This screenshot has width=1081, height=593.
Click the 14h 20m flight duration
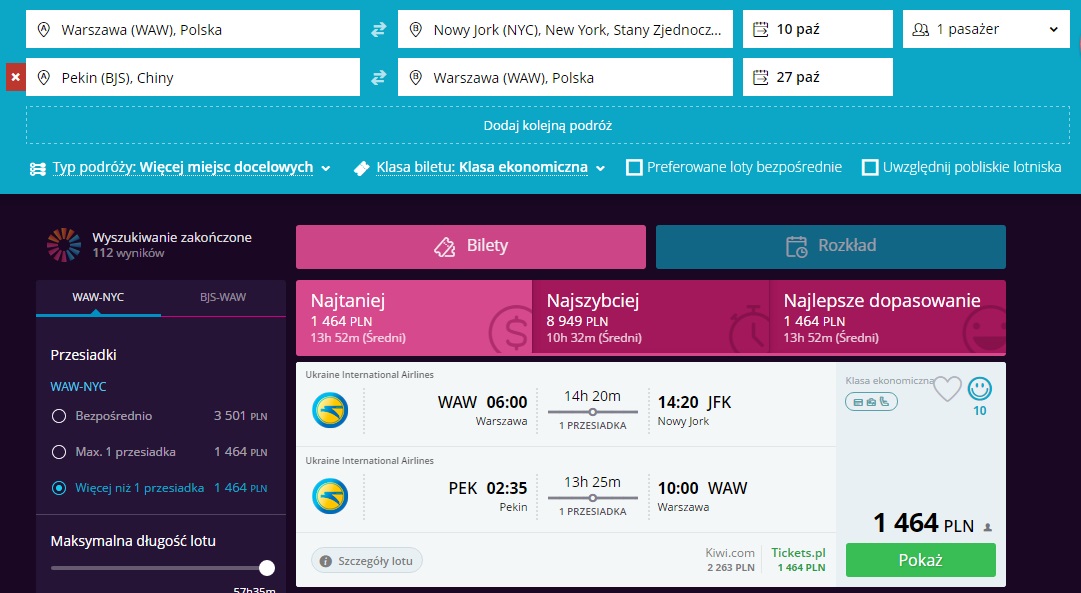pyautogui.click(x=592, y=396)
